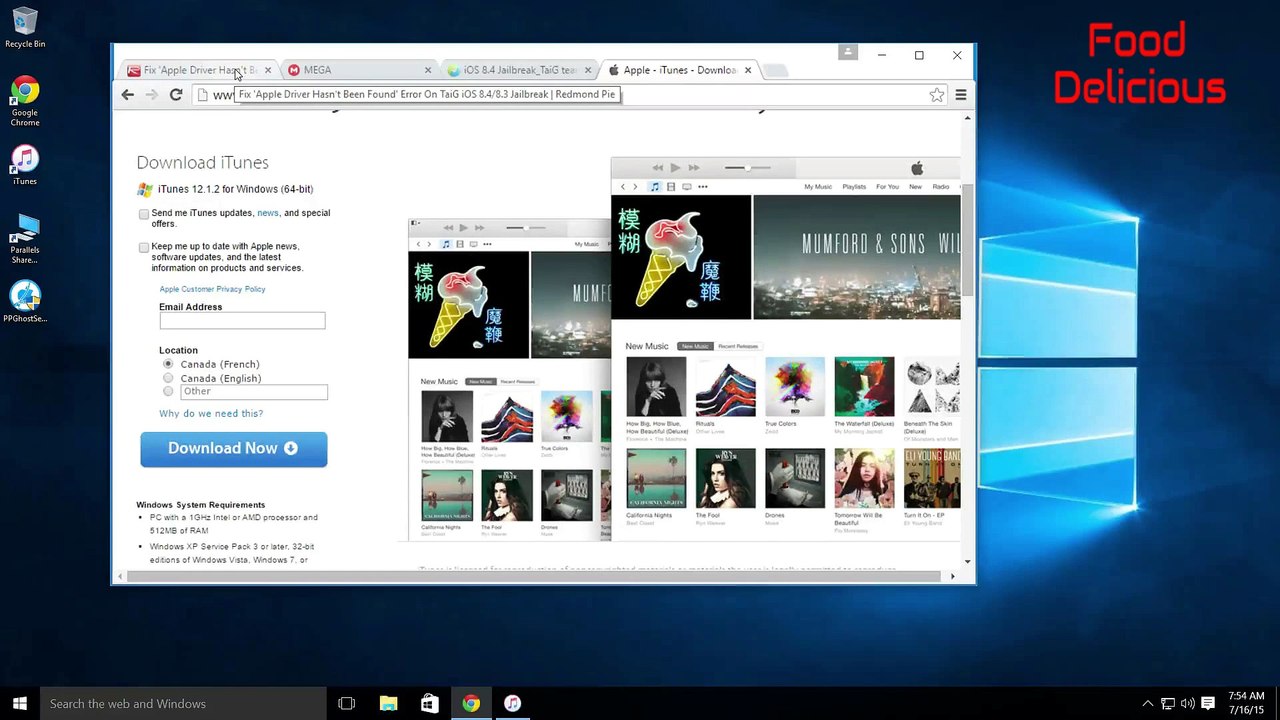Switch to the MEGA tab
The height and width of the screenshot is (720, 1280).
(x=358, y=70)
